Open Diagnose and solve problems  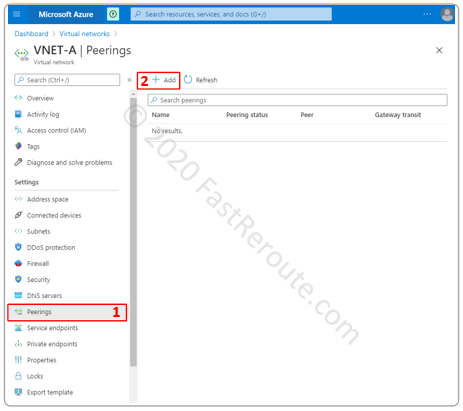coord(69,162)
